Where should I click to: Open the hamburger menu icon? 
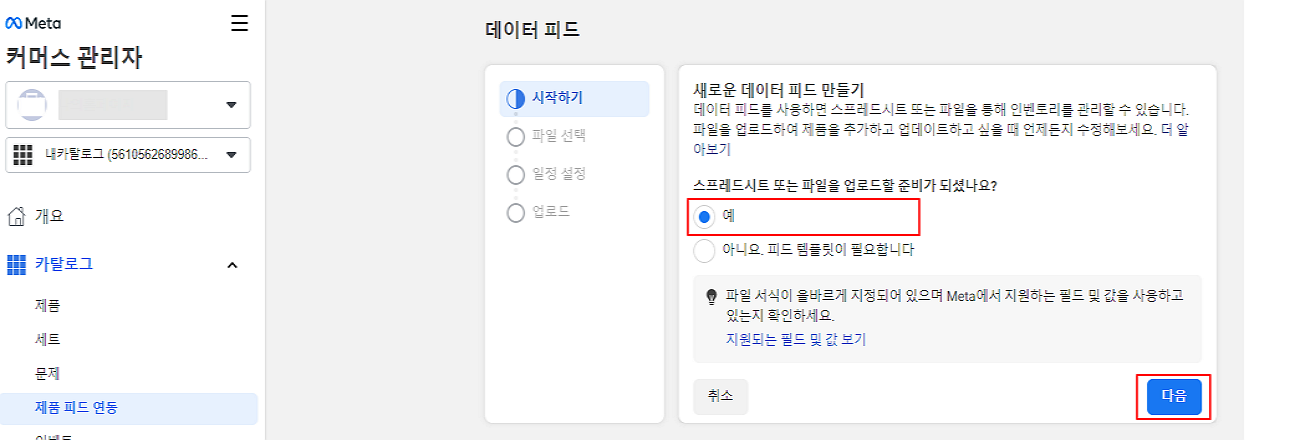(x=239, y=23)
